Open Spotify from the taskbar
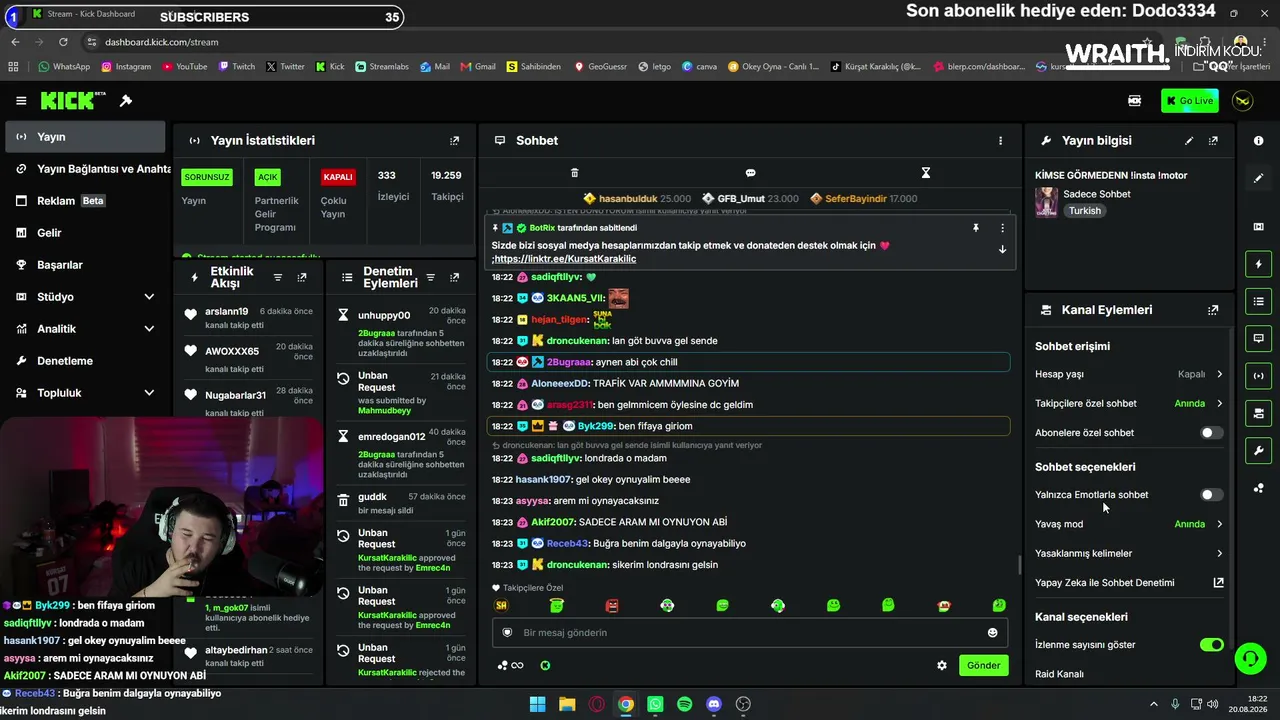1280x720 pixels. coord(684,704)
